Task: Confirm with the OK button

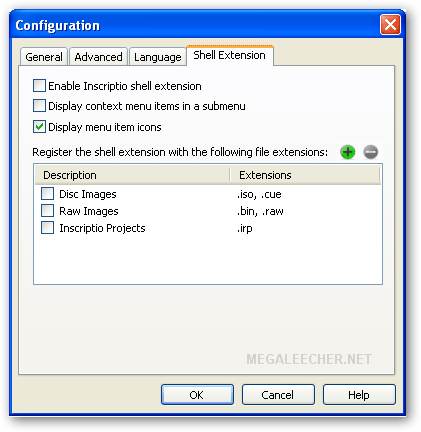Action: [x=197, y=395]
